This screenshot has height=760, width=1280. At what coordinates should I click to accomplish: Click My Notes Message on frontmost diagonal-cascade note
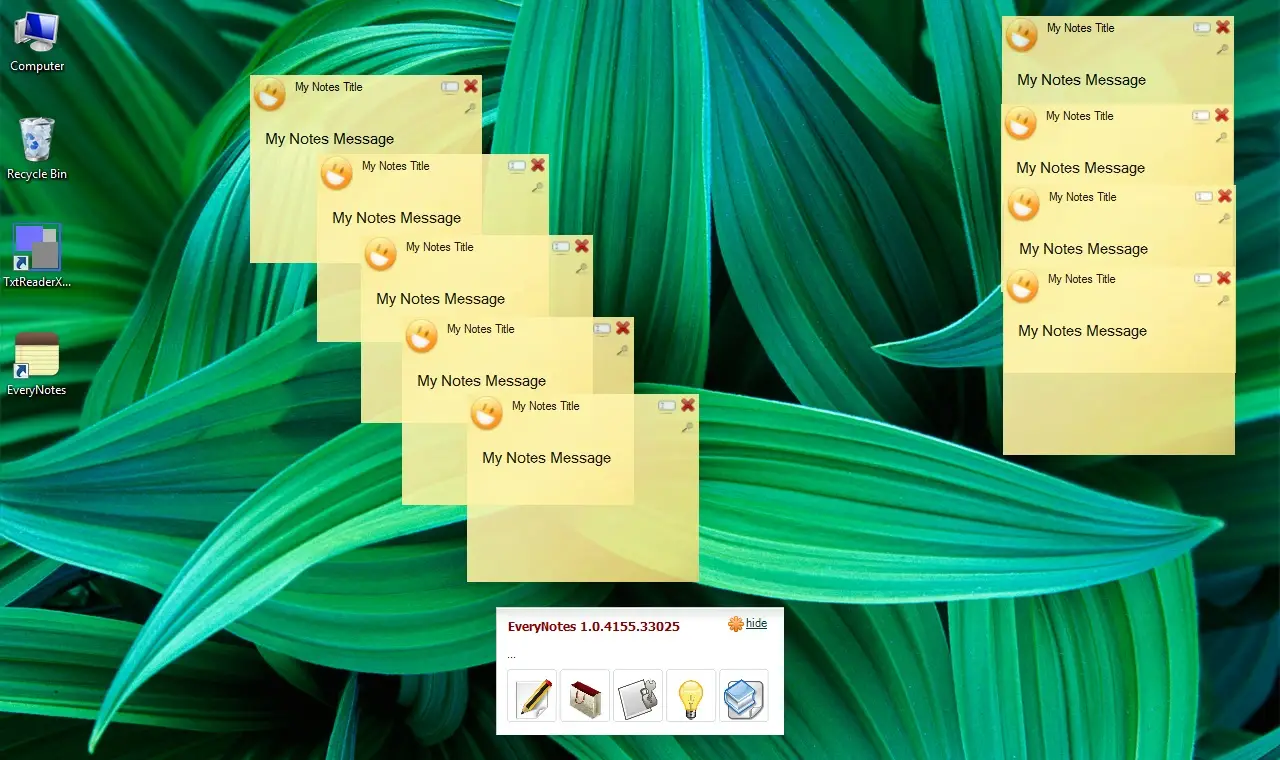pos(547,458)
